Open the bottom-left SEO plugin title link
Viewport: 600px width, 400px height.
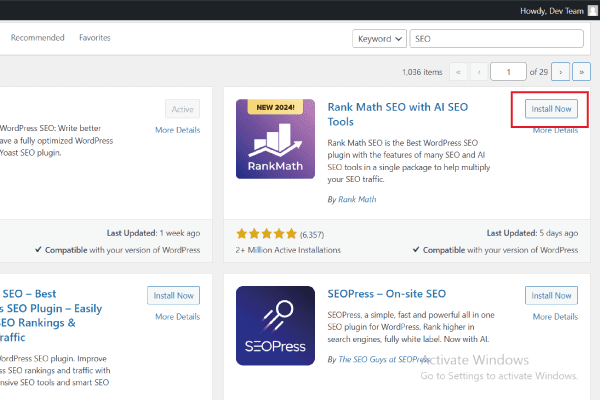51,315
